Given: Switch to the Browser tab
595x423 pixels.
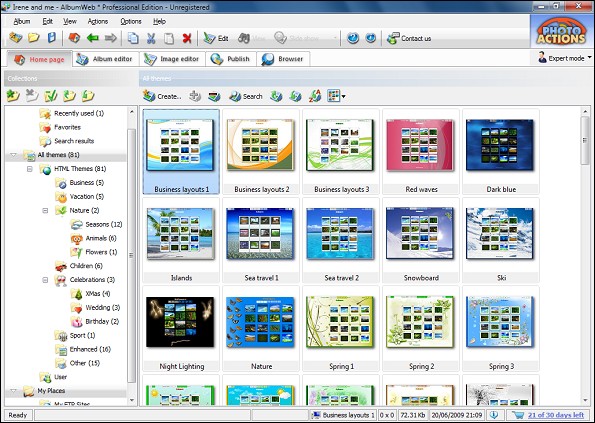Looking at the screenshot, I should pos(283,59).
